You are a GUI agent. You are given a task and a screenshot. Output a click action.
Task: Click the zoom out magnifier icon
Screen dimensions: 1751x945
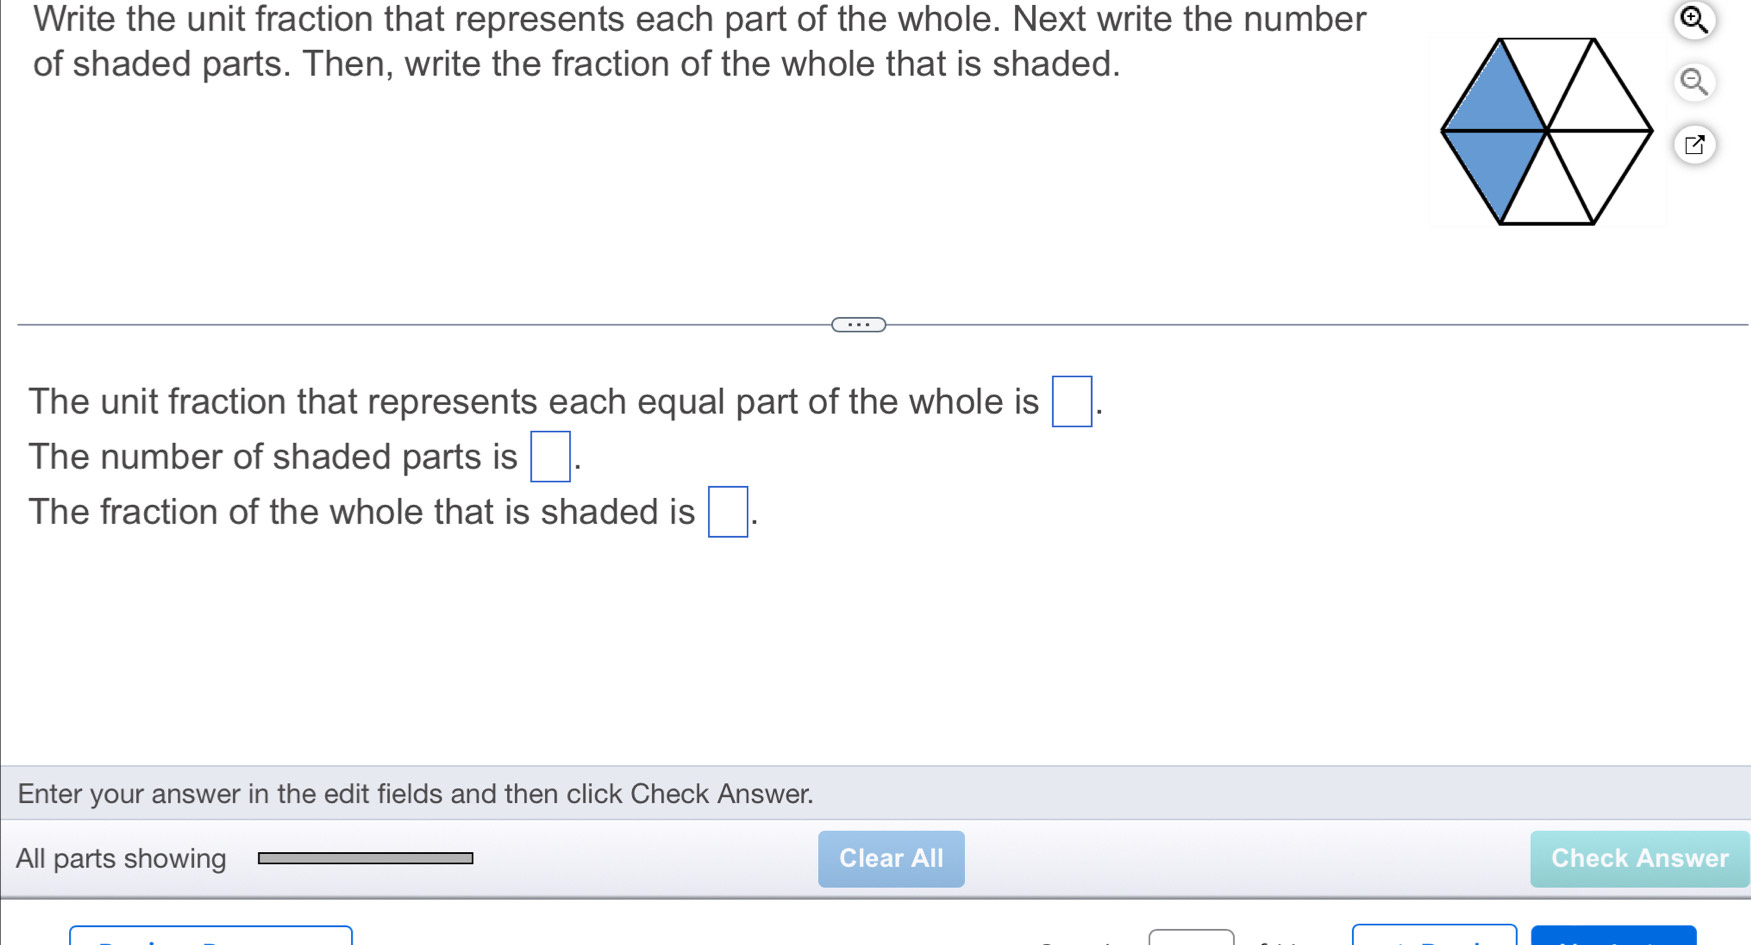[1693, 82]
